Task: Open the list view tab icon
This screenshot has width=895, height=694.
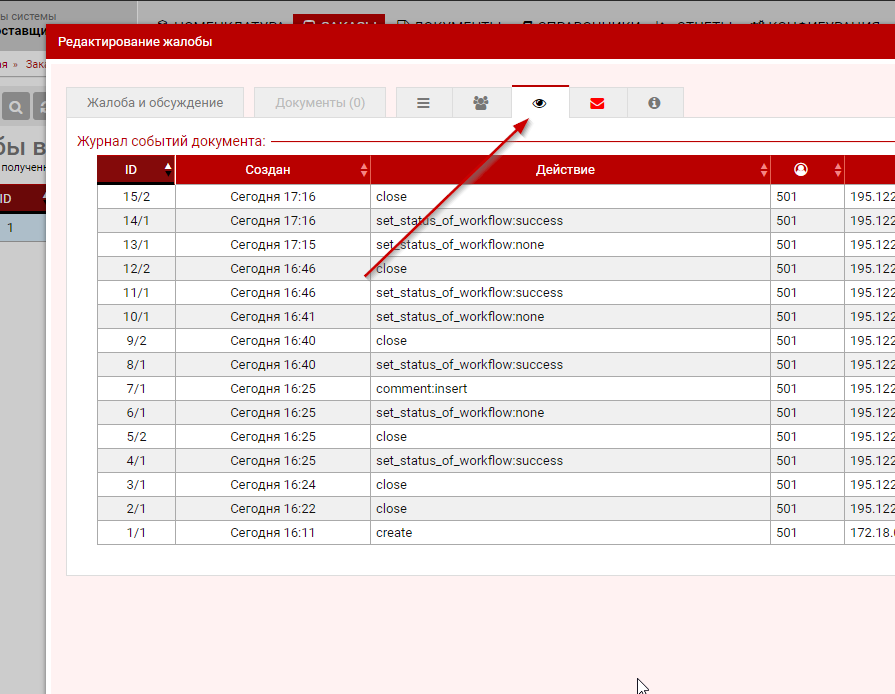Action: [x=423, y=103]
